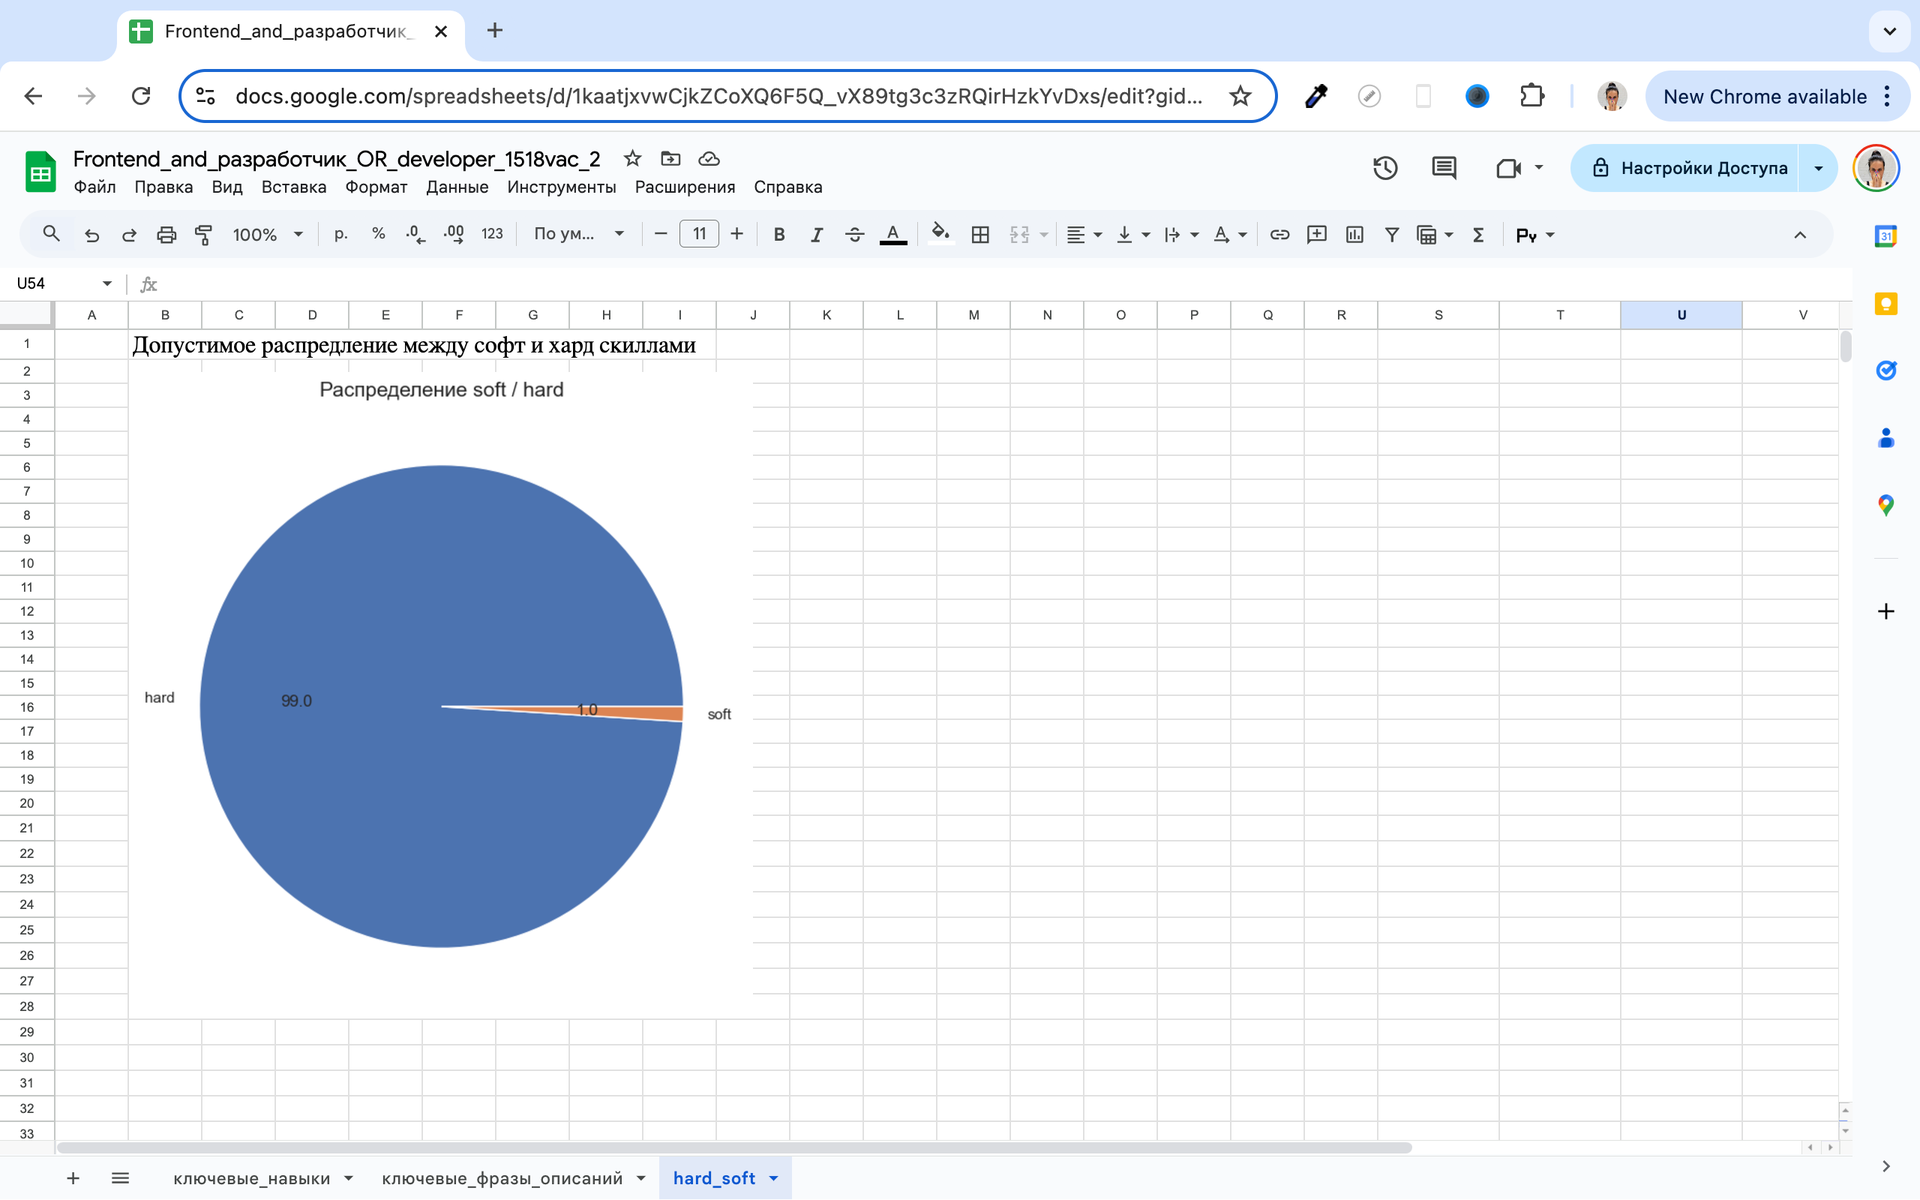Open the Правка menu
This screenshot has width=1920, height=1200.
[x=163, y=187]
